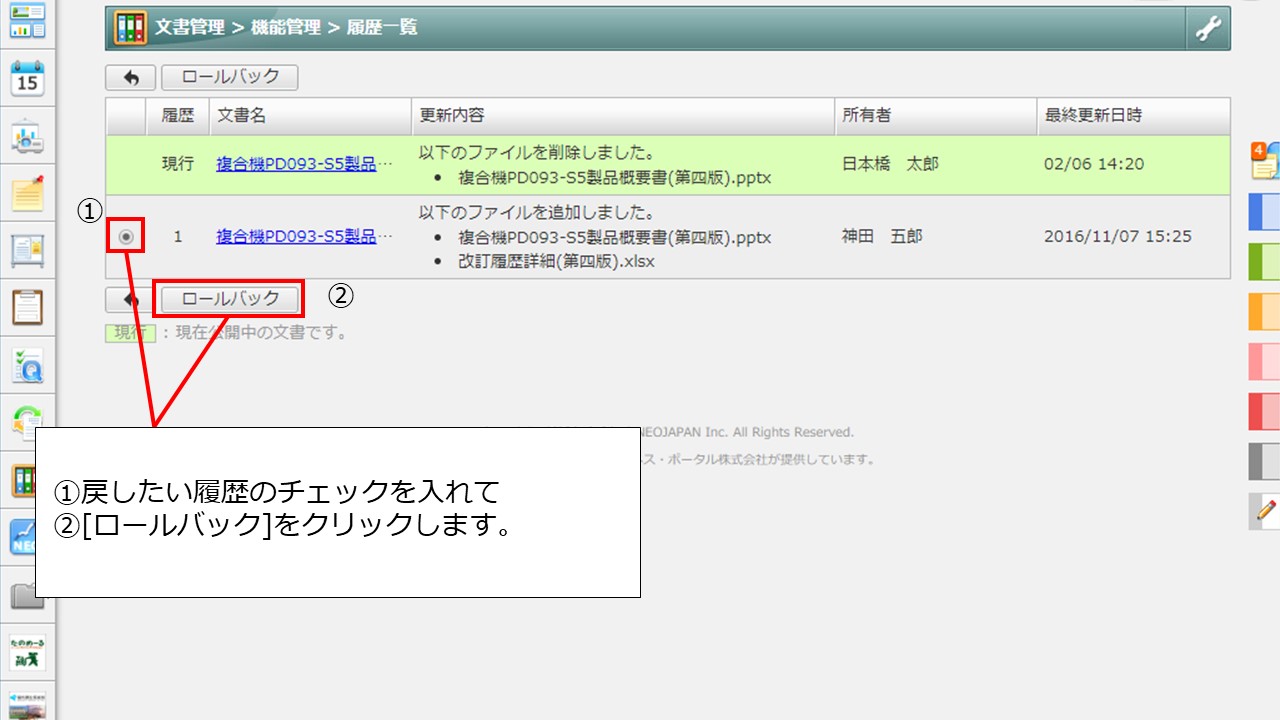Click the document search magnifier icon

pyautogui.click(x=27, y=366)
